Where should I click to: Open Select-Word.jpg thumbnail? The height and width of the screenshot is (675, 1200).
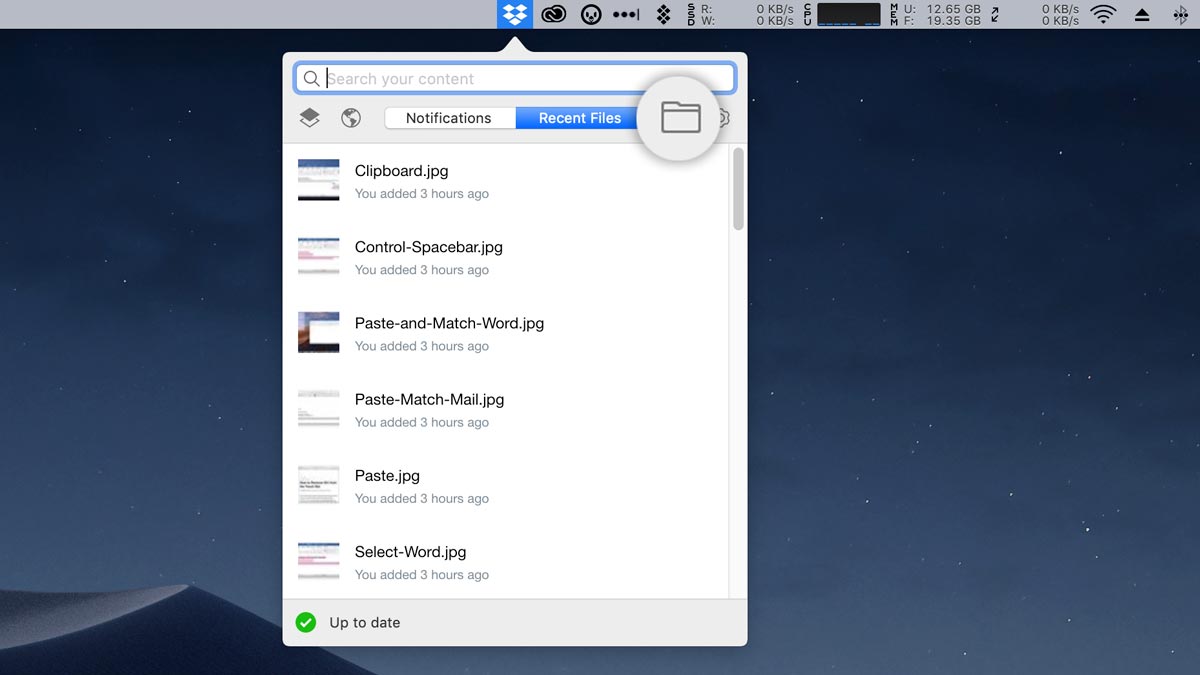coord(318,560)
